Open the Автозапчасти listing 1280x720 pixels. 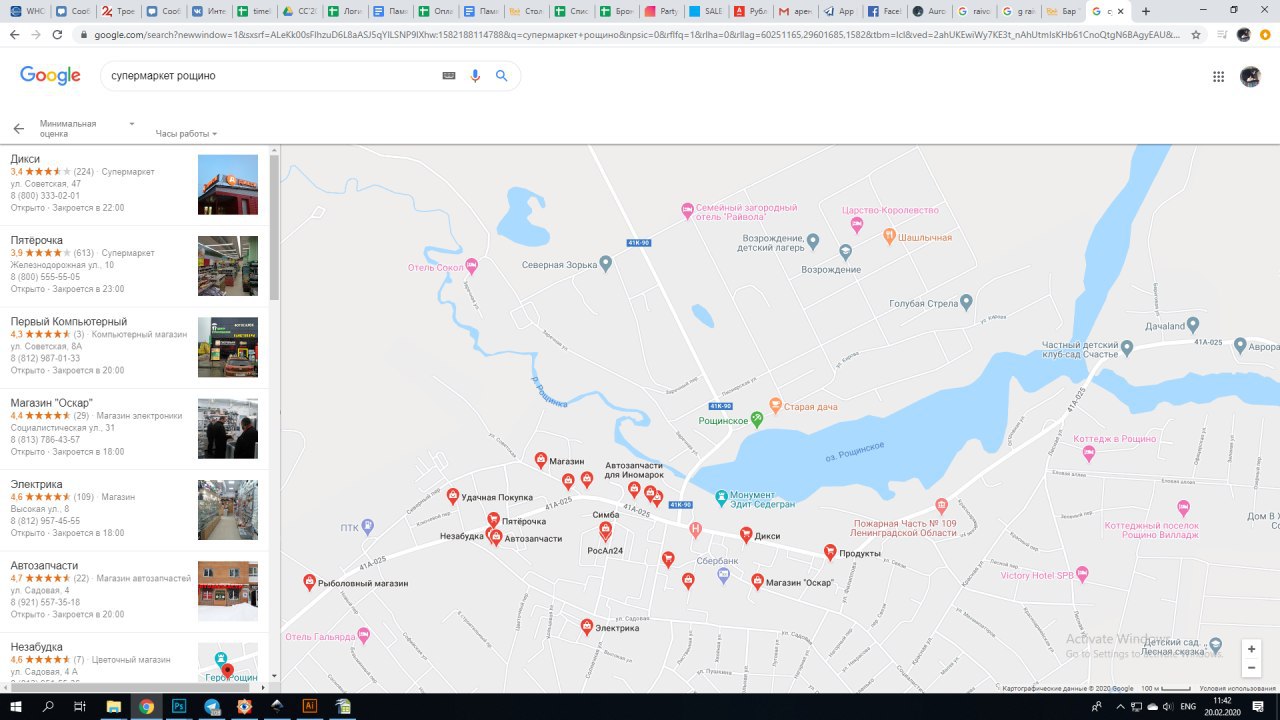[x=134, y=591]
